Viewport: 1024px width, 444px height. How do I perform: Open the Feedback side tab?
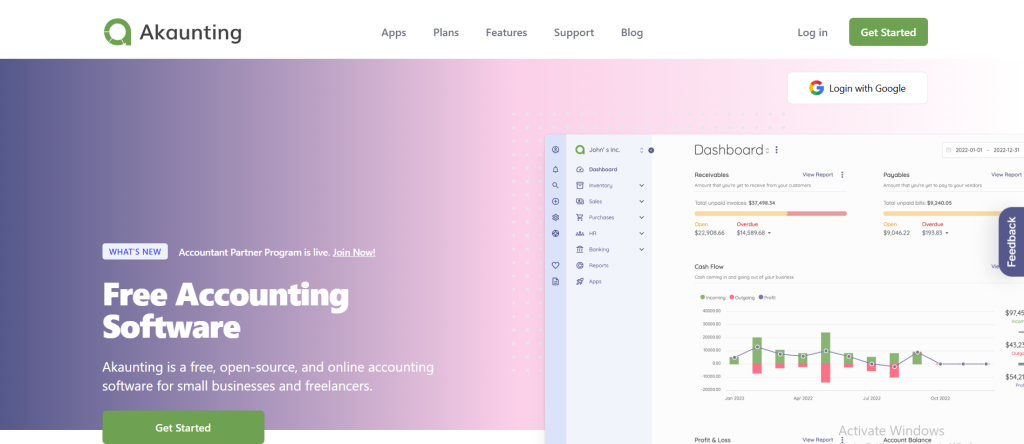(x=1012, y=242)
